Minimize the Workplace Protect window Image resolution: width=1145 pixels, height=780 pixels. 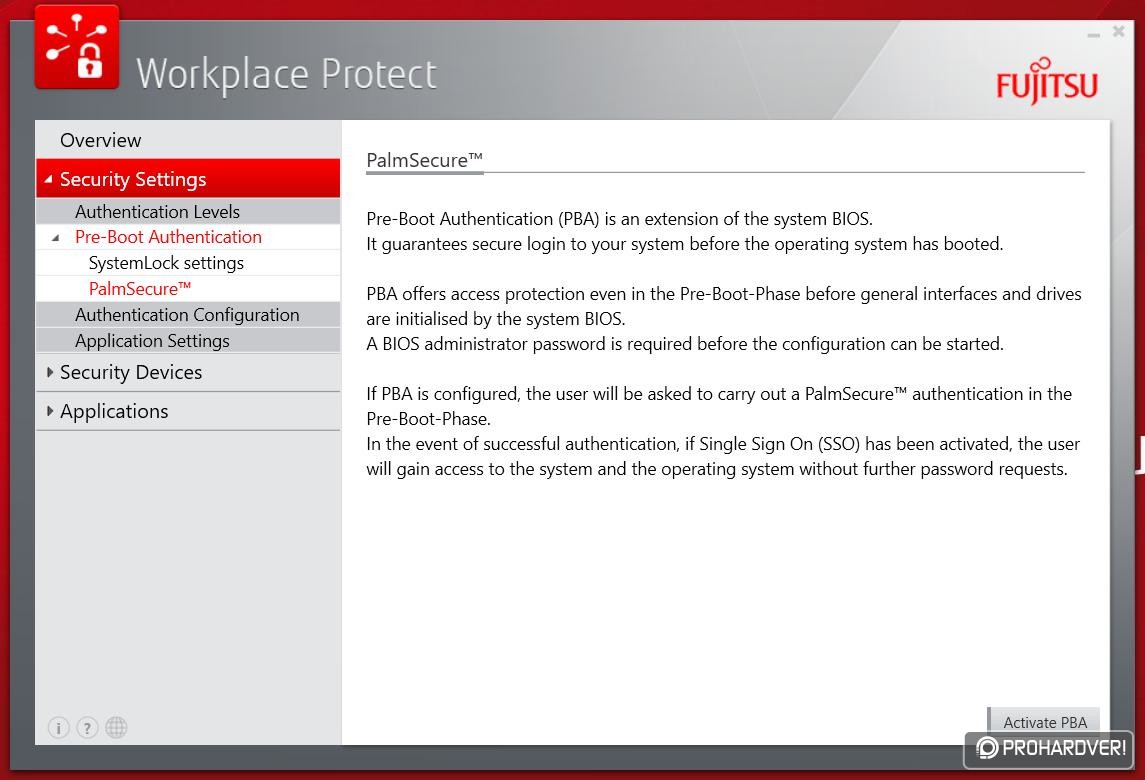[1093, 34]
